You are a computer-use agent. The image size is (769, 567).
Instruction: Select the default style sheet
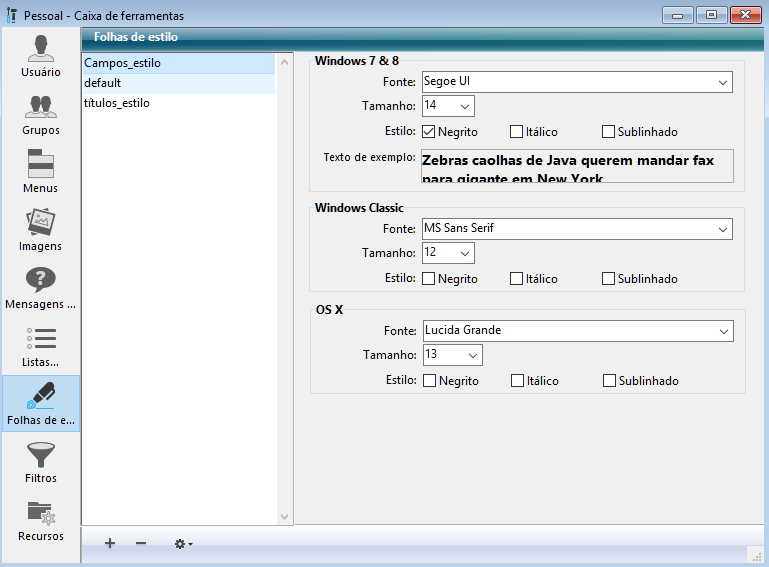pyautogui.click(x=102, y=83)
